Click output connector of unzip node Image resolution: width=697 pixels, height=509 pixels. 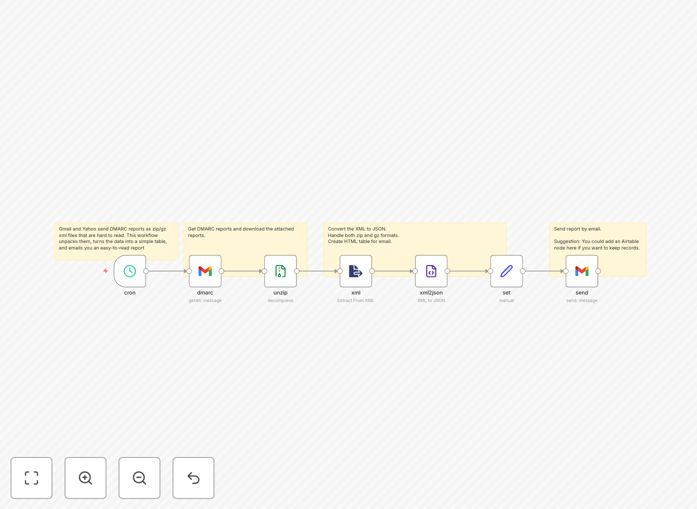(x=296, y=271)
